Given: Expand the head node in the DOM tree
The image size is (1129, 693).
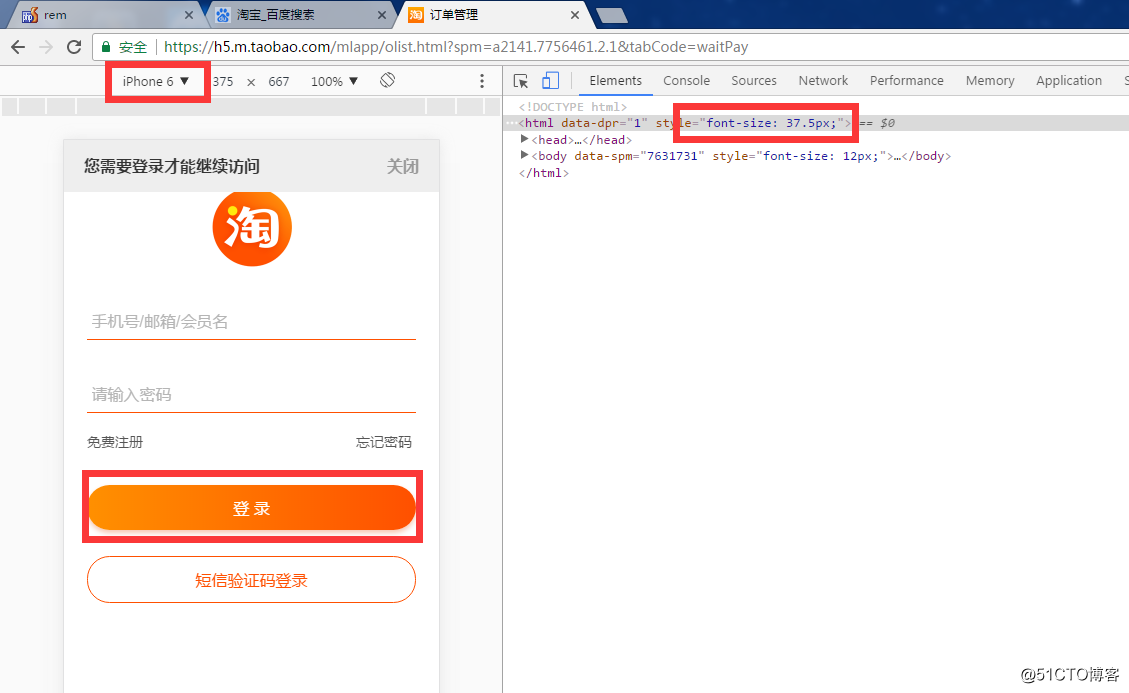Looking at the screenshot, I should point(525,139).
